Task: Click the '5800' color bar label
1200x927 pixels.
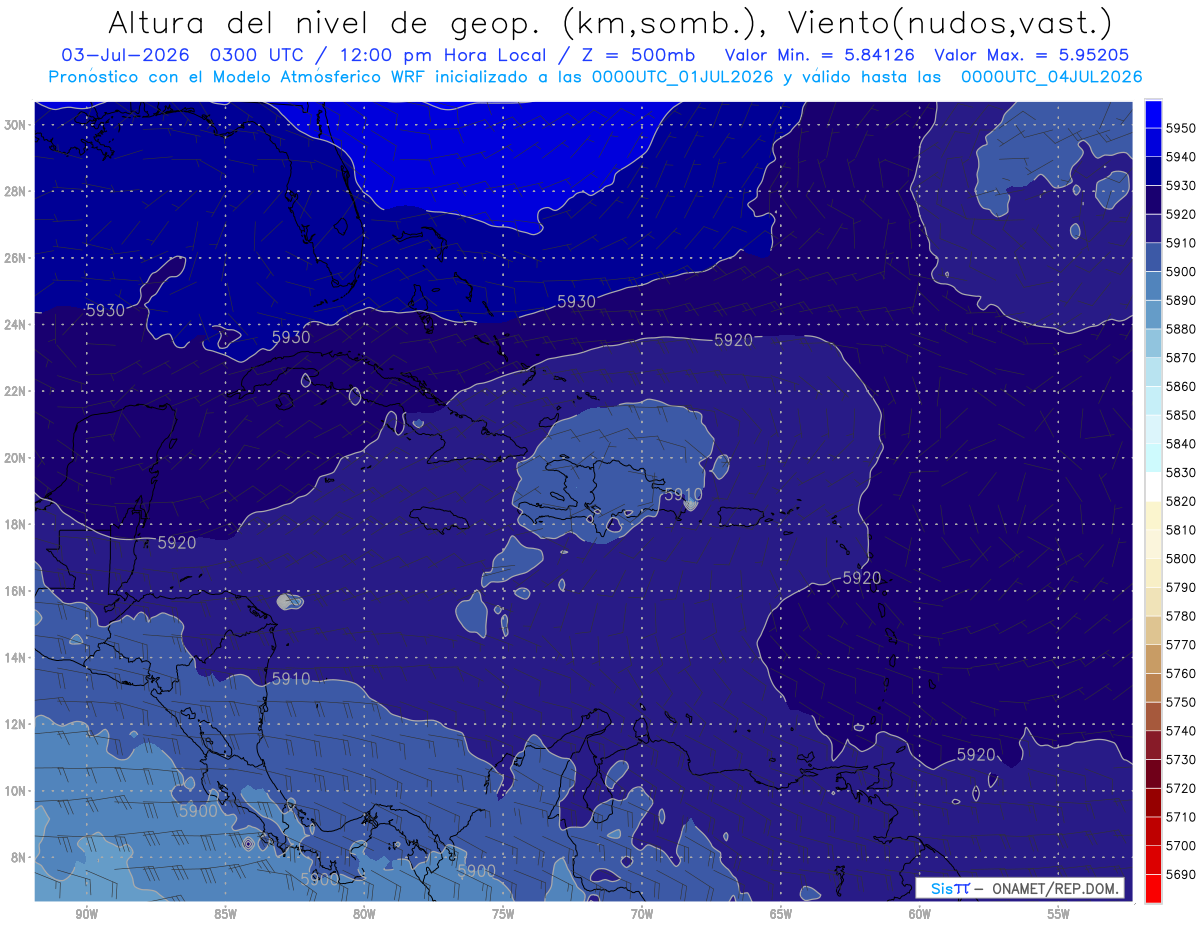Action: pyautogui.click(x=1181, y=558)
